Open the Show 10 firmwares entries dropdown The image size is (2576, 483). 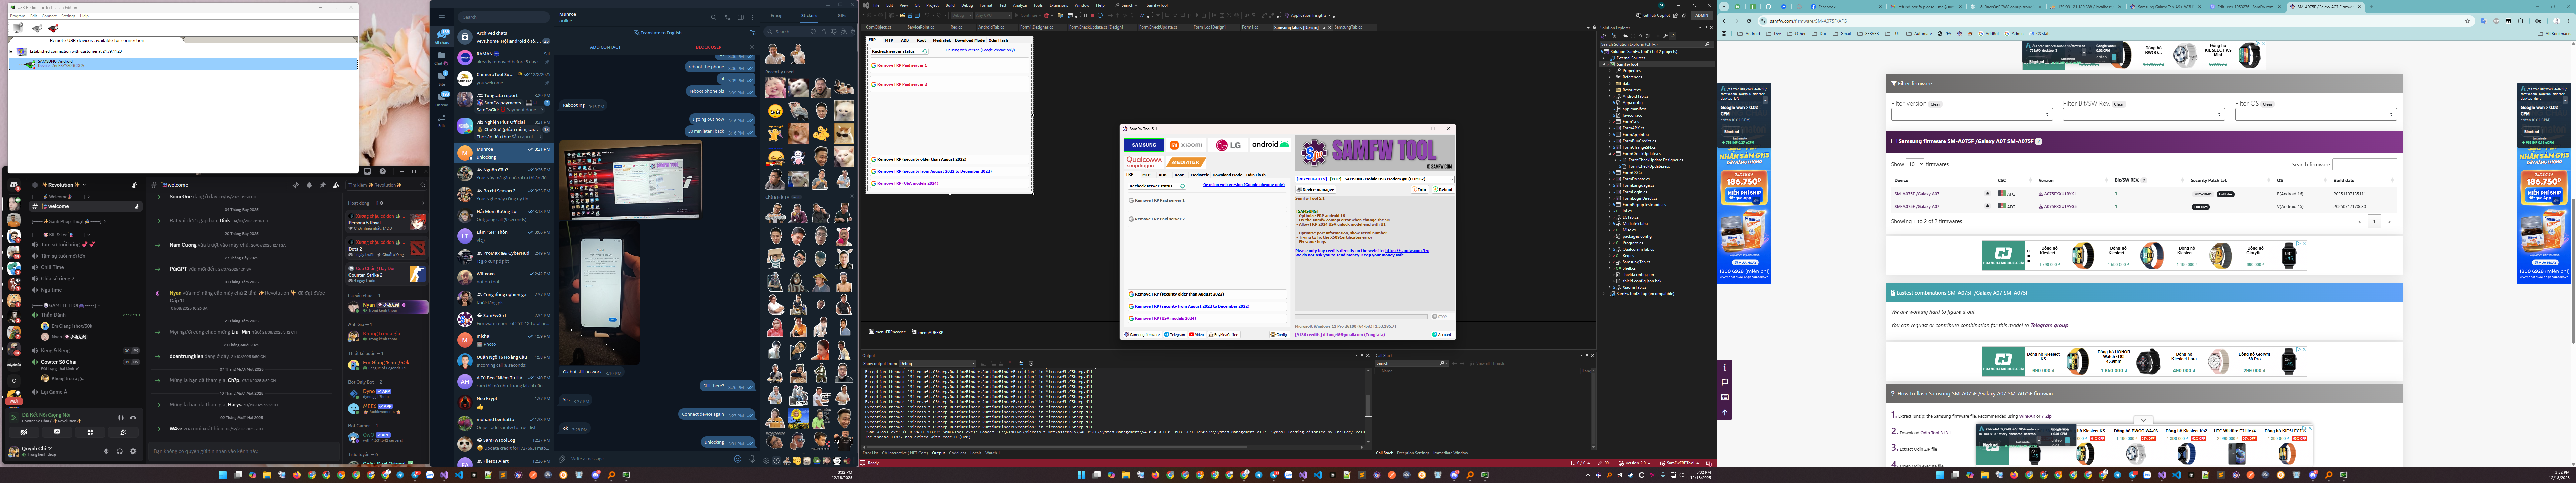(1915, 164)
